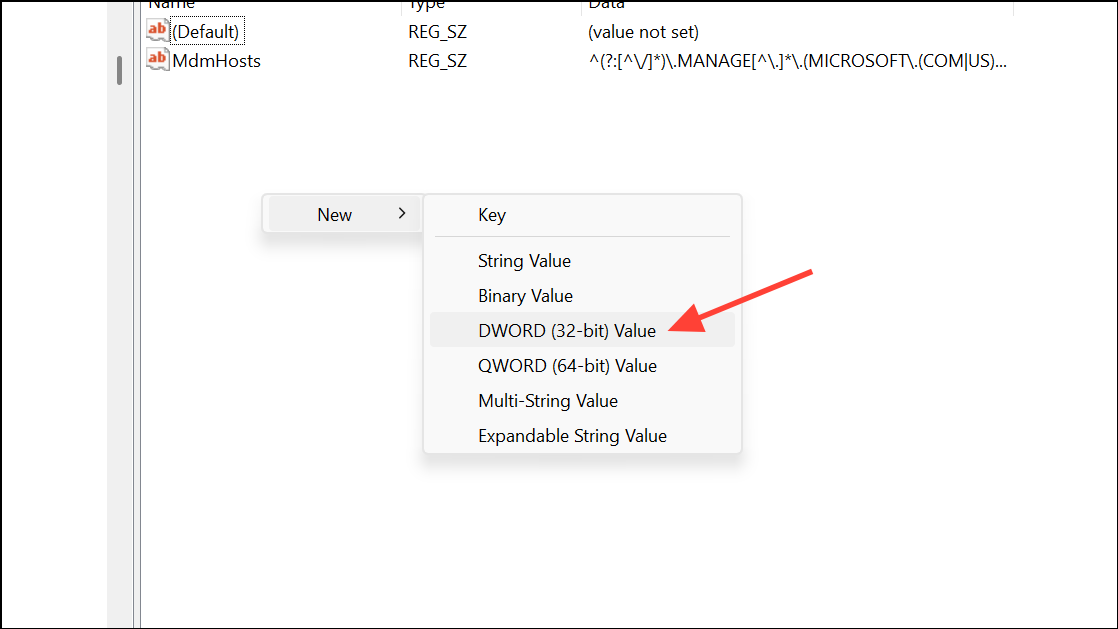Select the (Default) registry value
The image size is (1118, 629).
coord(207,30)
